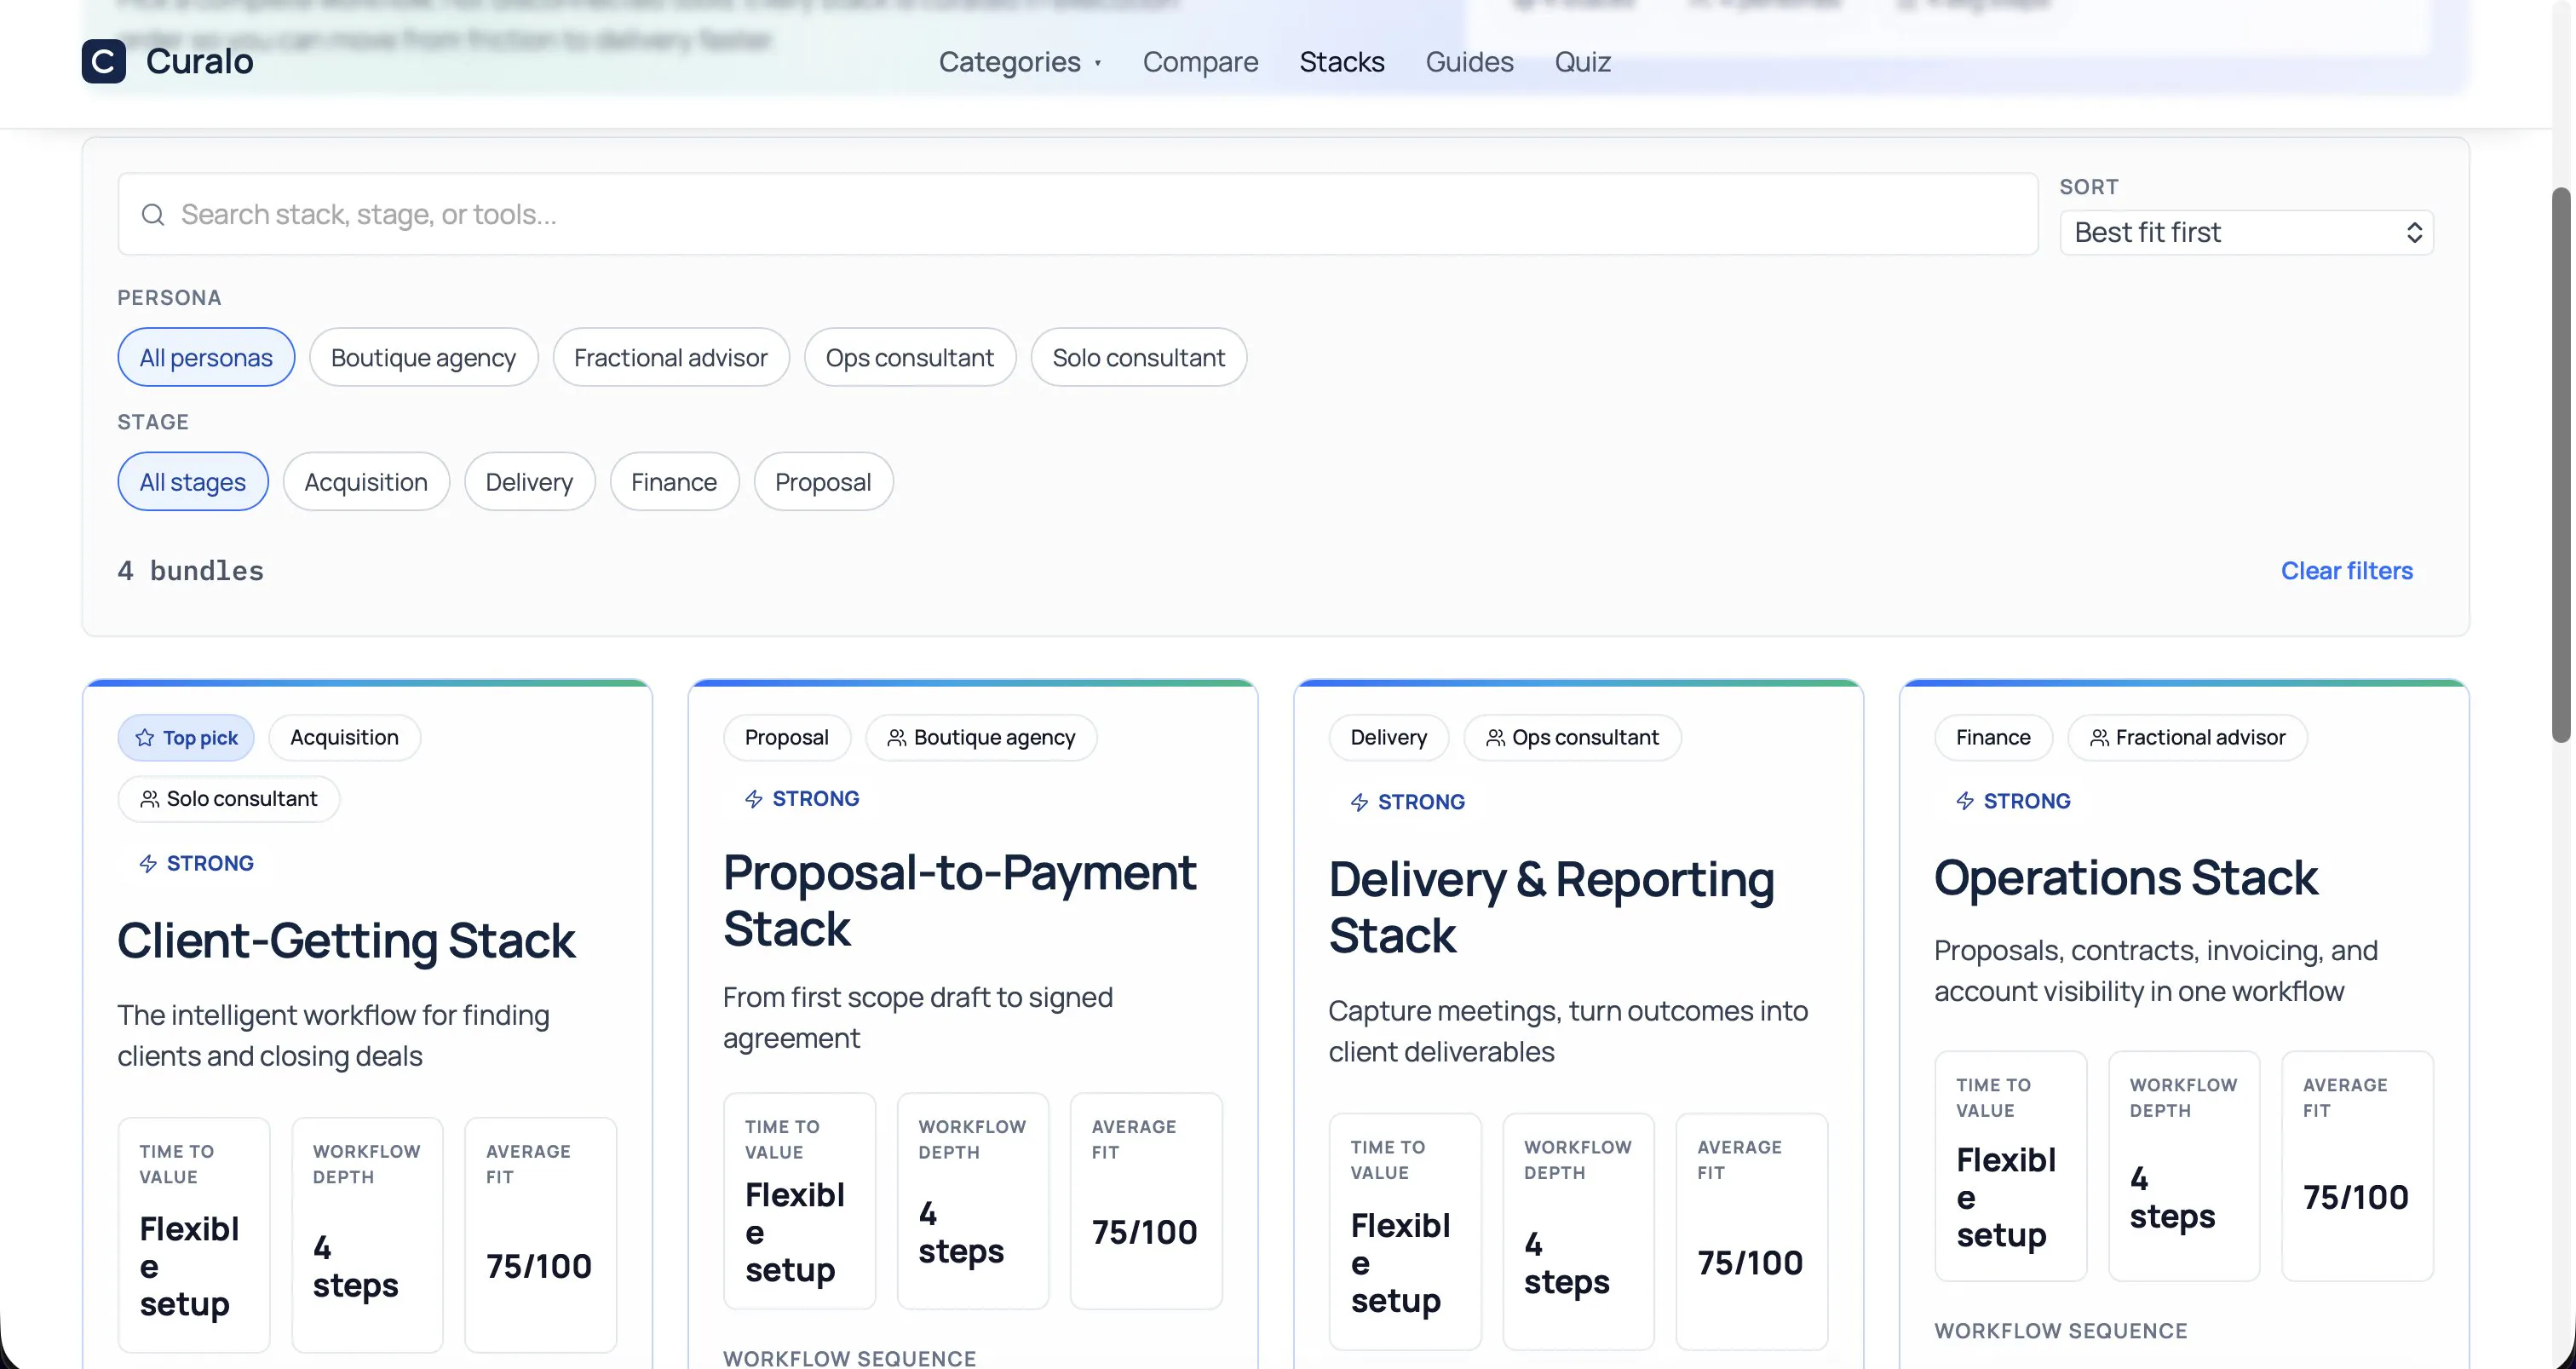2576x1369 pixels.
Task: Click the STRONG label on Proposal-to-Payment Stack
Action: [x=816, y=799]
